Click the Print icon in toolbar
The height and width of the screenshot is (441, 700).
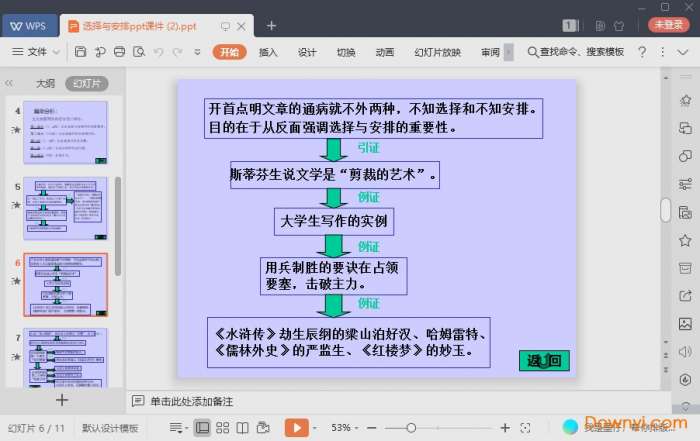[x=120, y=52]
